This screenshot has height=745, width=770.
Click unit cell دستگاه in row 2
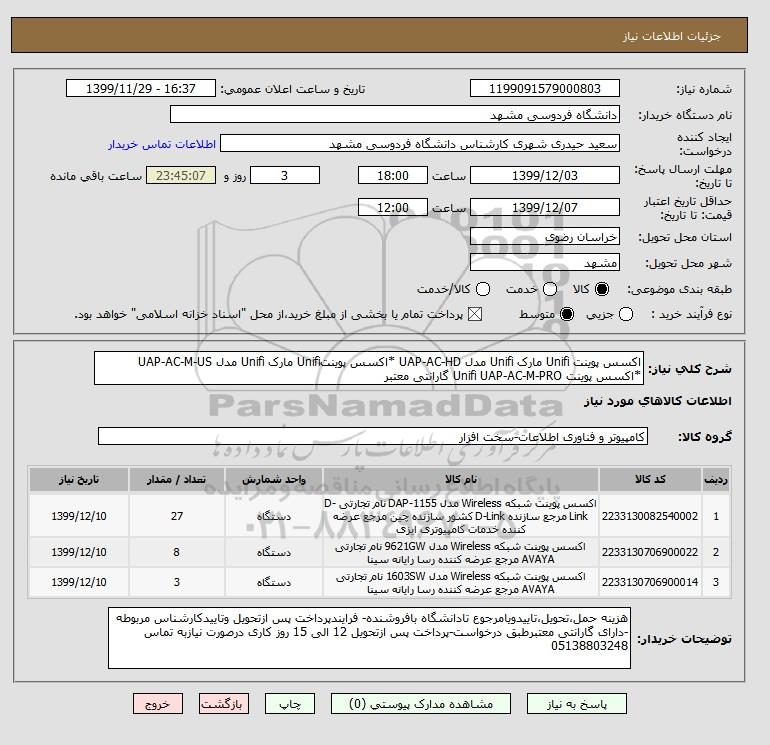coord(274,552)
